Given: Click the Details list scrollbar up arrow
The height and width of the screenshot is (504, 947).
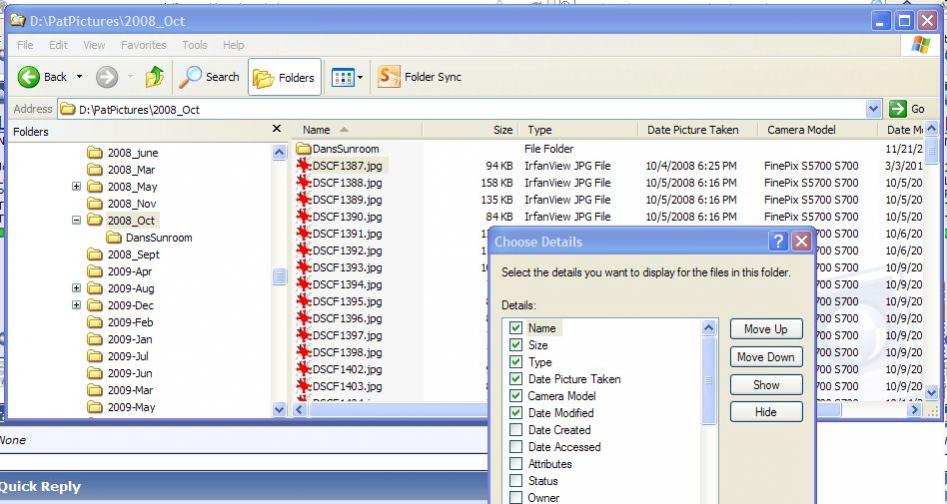Looking at the screenshot, I should point(708,328).
